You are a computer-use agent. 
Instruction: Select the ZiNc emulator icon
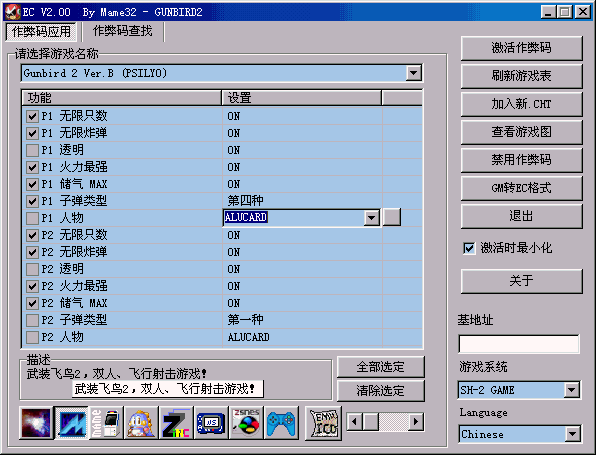tap(176, 423)
